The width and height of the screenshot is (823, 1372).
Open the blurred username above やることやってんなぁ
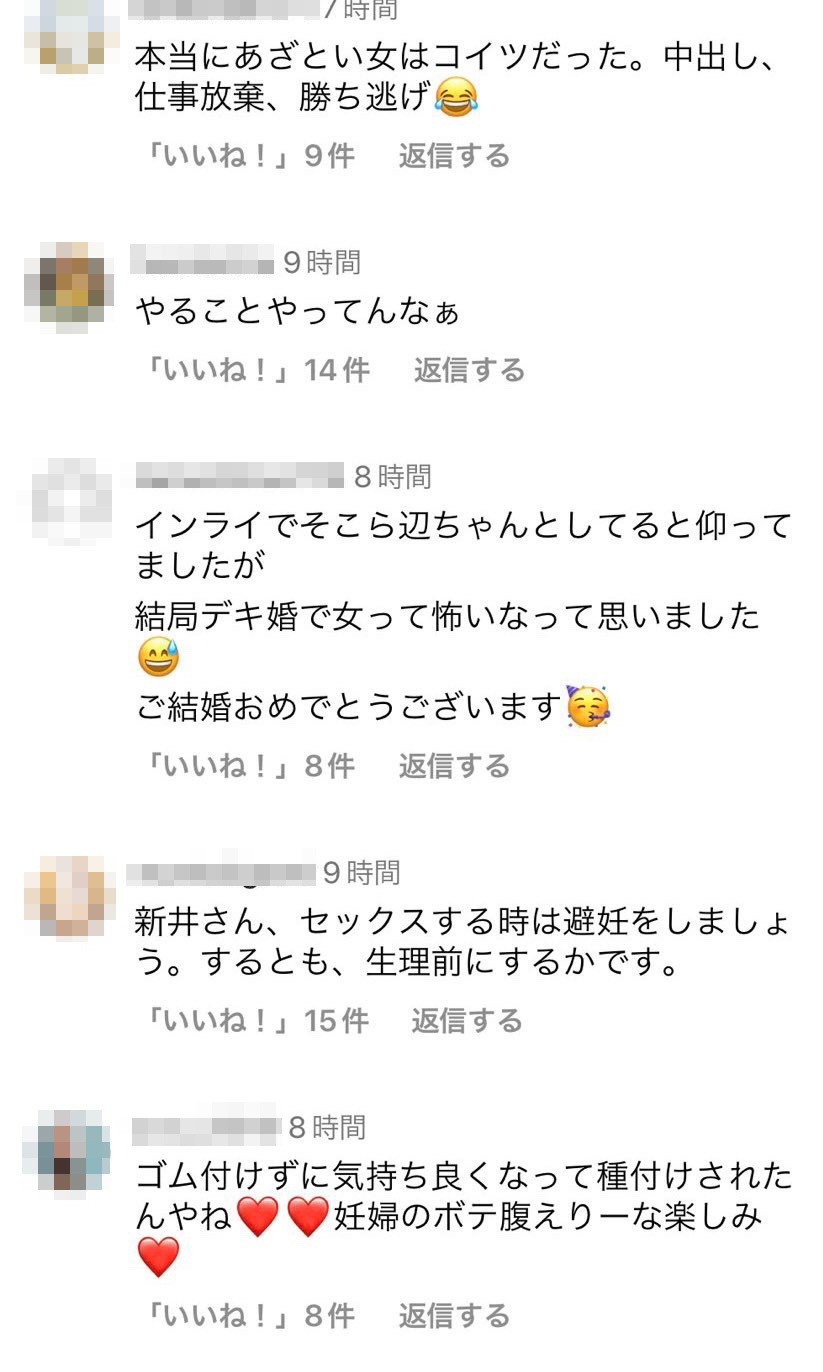pos(203,263)
